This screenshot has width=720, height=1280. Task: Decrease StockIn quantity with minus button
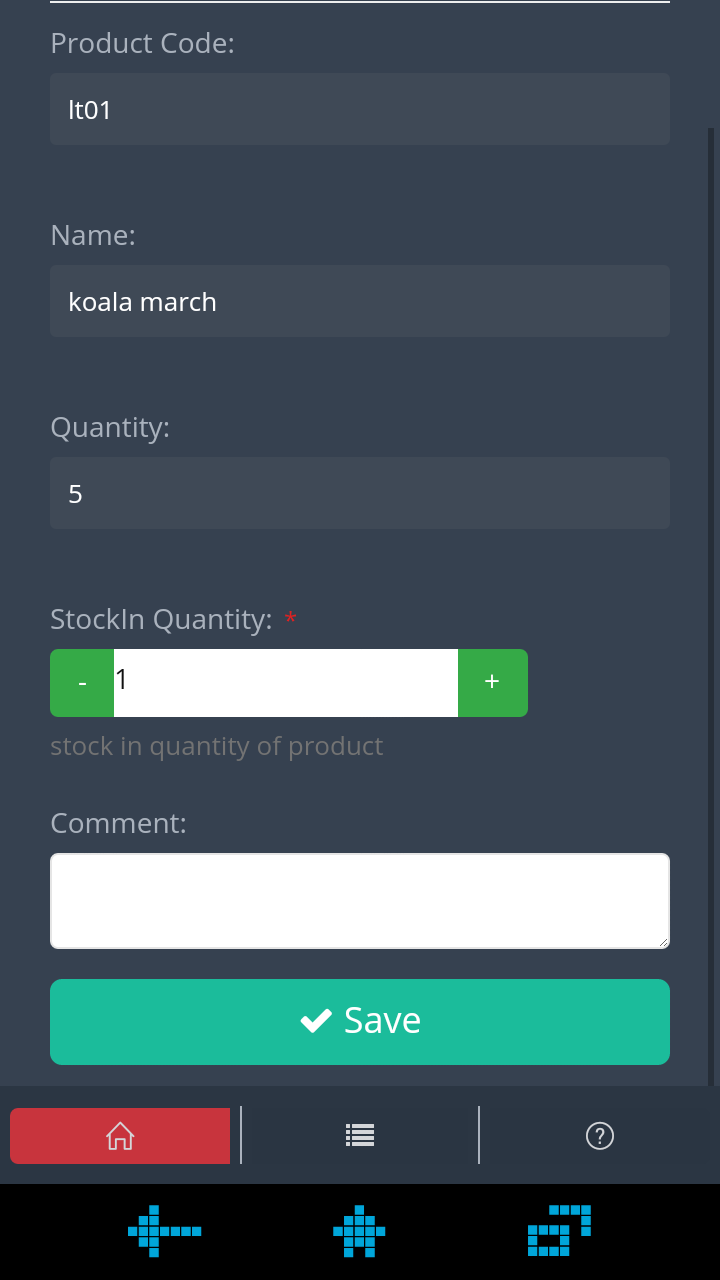pyautogui.click(x=82, y=683)
